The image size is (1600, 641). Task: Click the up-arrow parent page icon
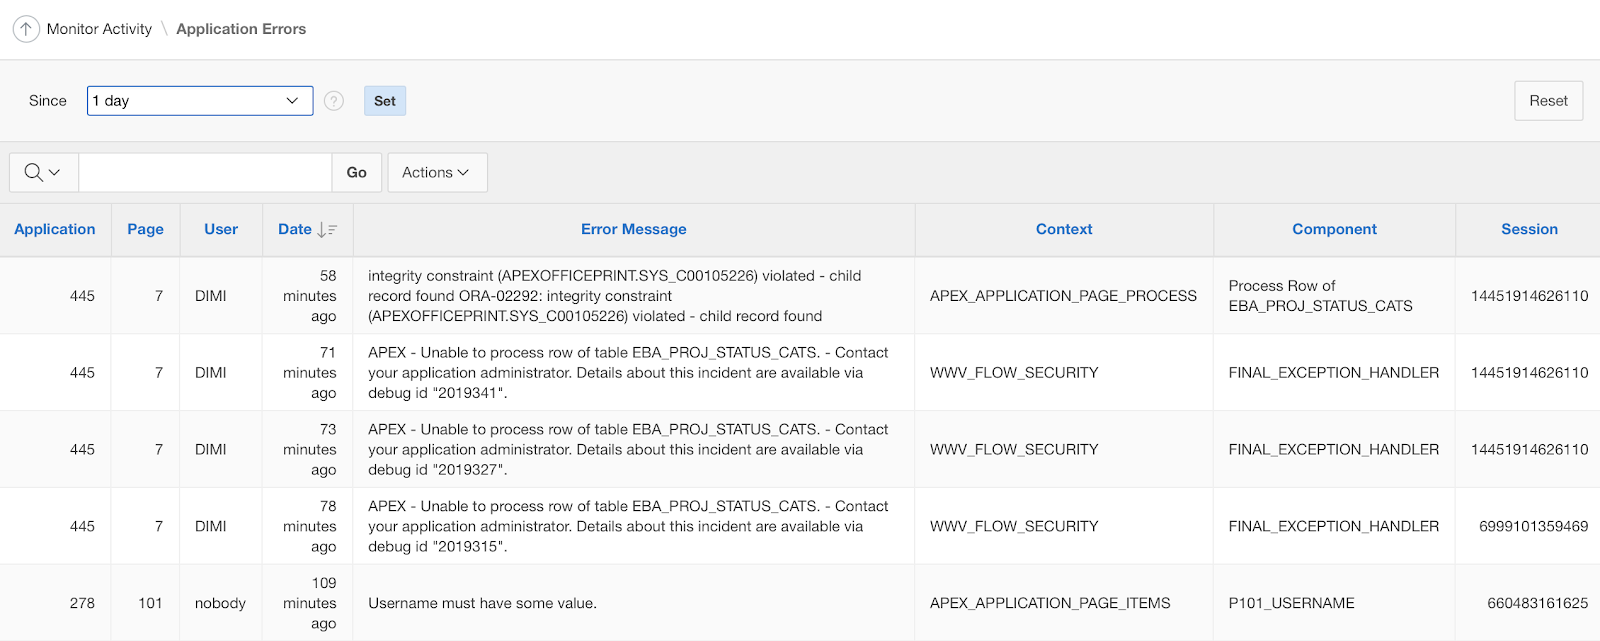(x=26, y=29)
